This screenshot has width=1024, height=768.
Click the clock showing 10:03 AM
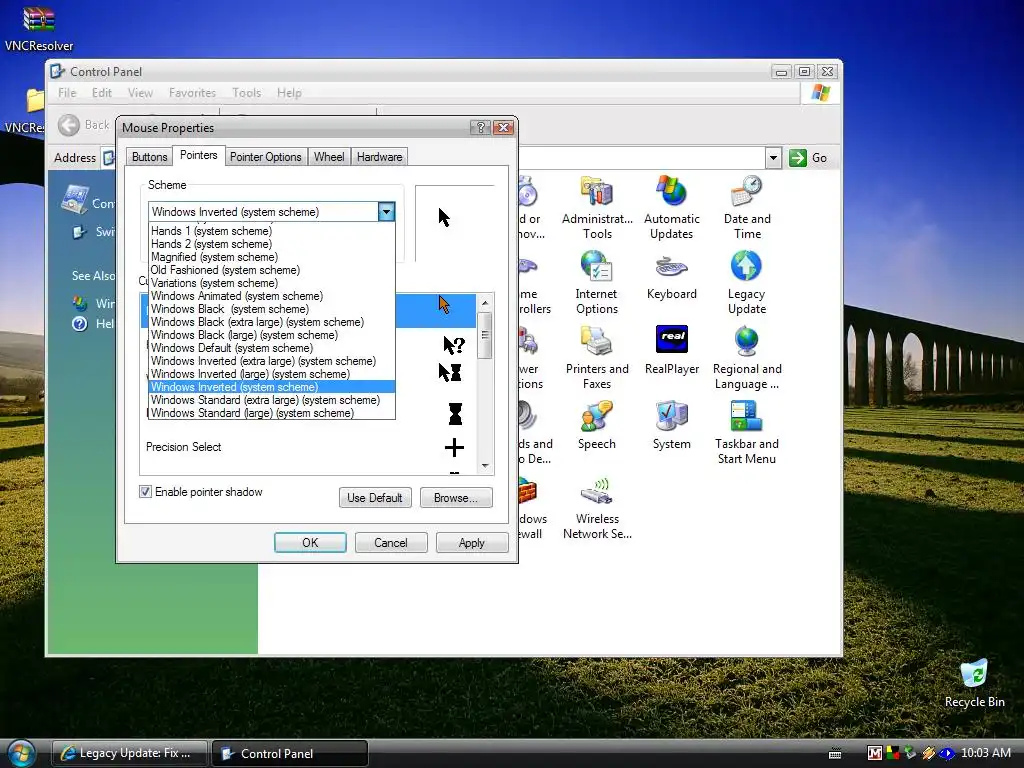(x=985, y=753)
